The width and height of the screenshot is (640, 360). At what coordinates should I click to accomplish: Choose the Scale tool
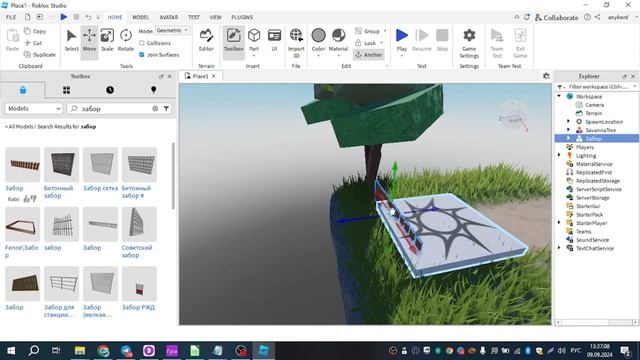click(x=107, y=40)
